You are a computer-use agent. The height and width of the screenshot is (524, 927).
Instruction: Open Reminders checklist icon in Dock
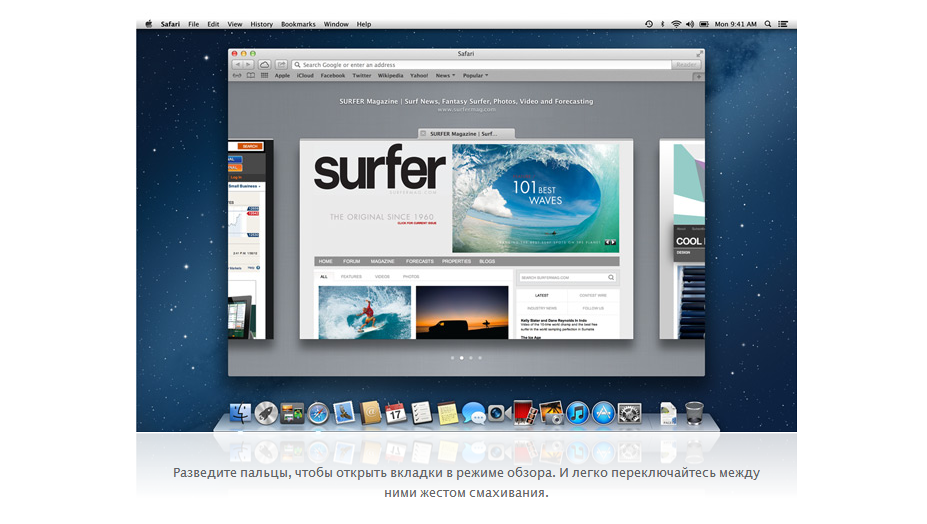(422, 413)
